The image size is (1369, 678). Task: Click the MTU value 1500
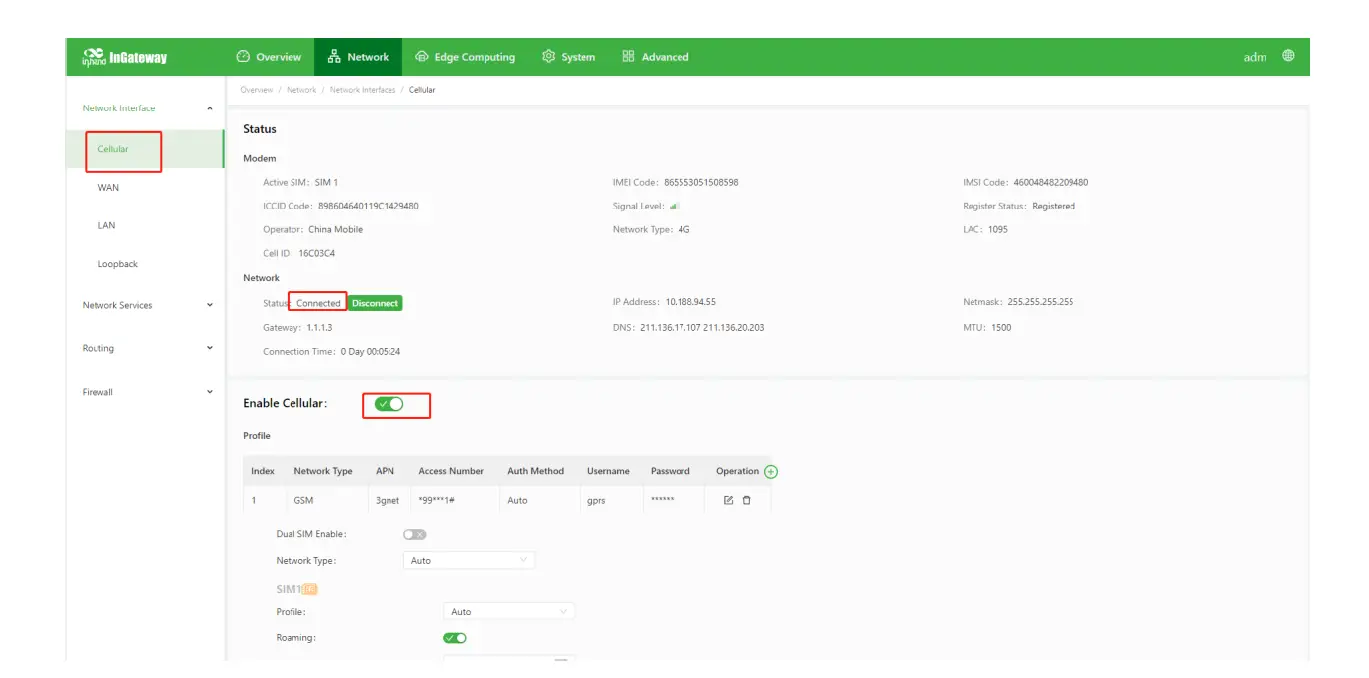click(x=1001, y=328)
